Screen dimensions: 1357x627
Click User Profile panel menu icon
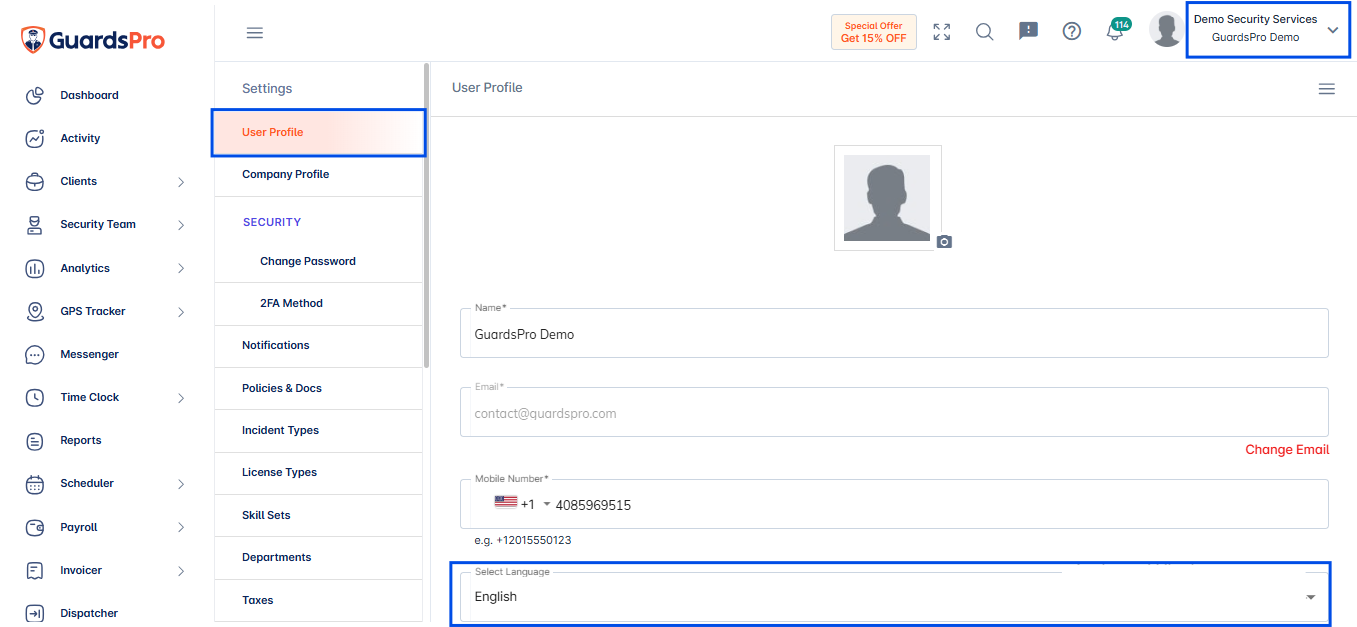point(1327,89)
